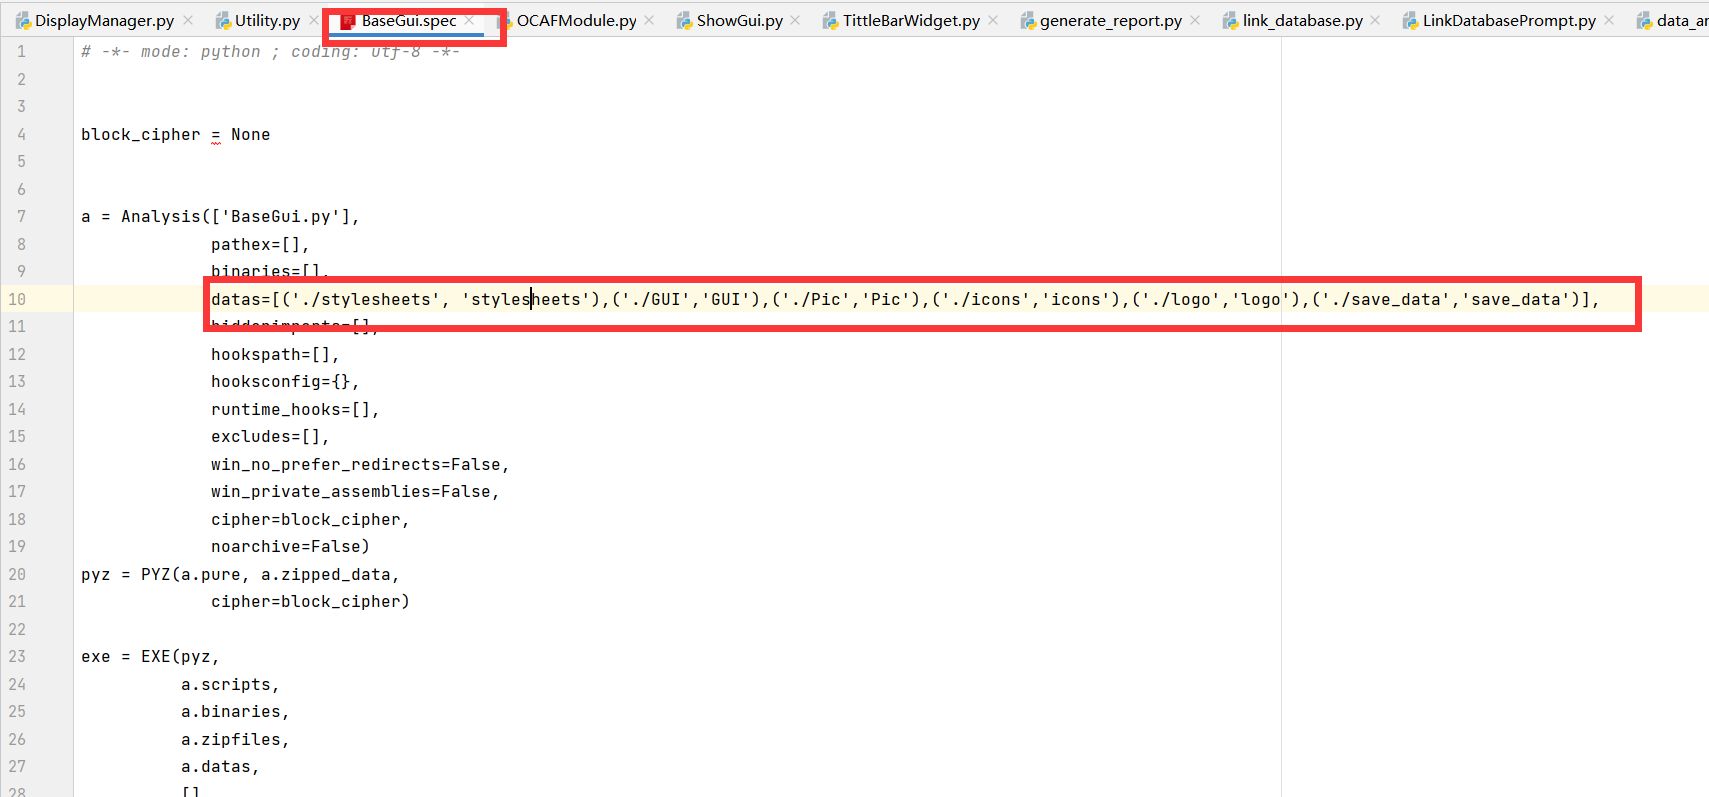
Task: Close the LinkDatabasePrompt.py tab
Action: pos(1609,20)
